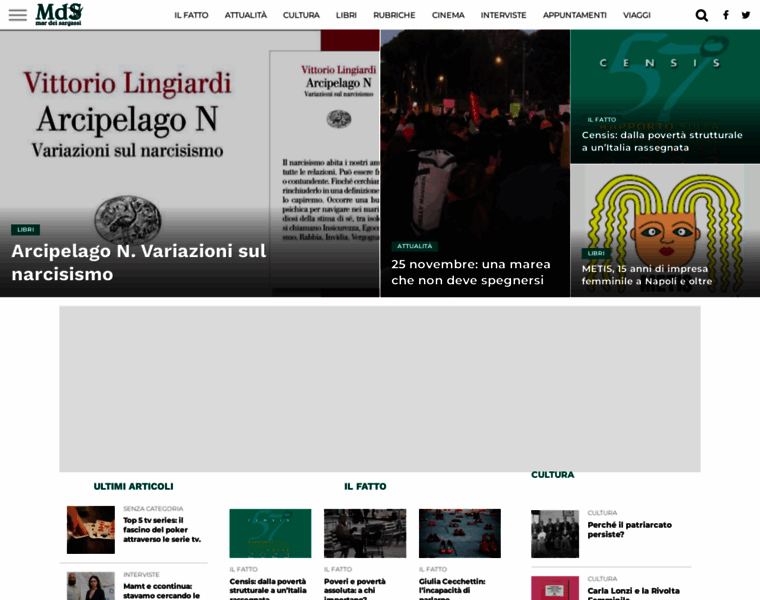Image resolution: width=760 pixels, height=600 pixels.
Task: Click the ATTUALITÀ tag on 25 novembre story
Action: coord(414,246)
